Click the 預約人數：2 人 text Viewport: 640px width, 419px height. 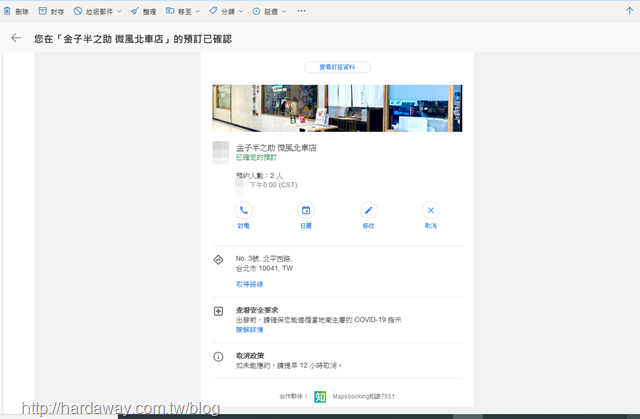point(259,175)
